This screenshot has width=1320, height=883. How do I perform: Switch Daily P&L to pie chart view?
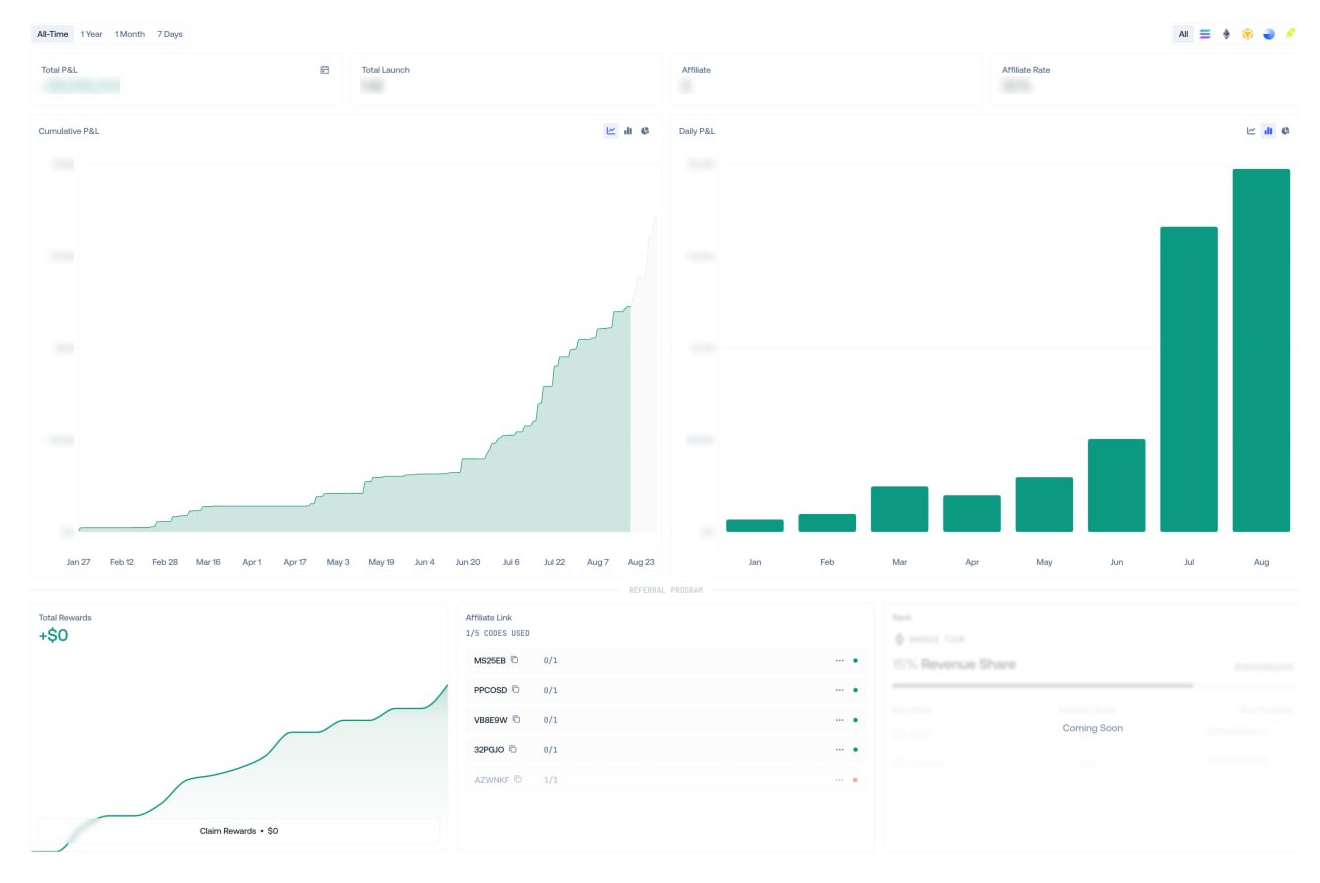(1285, 131)
